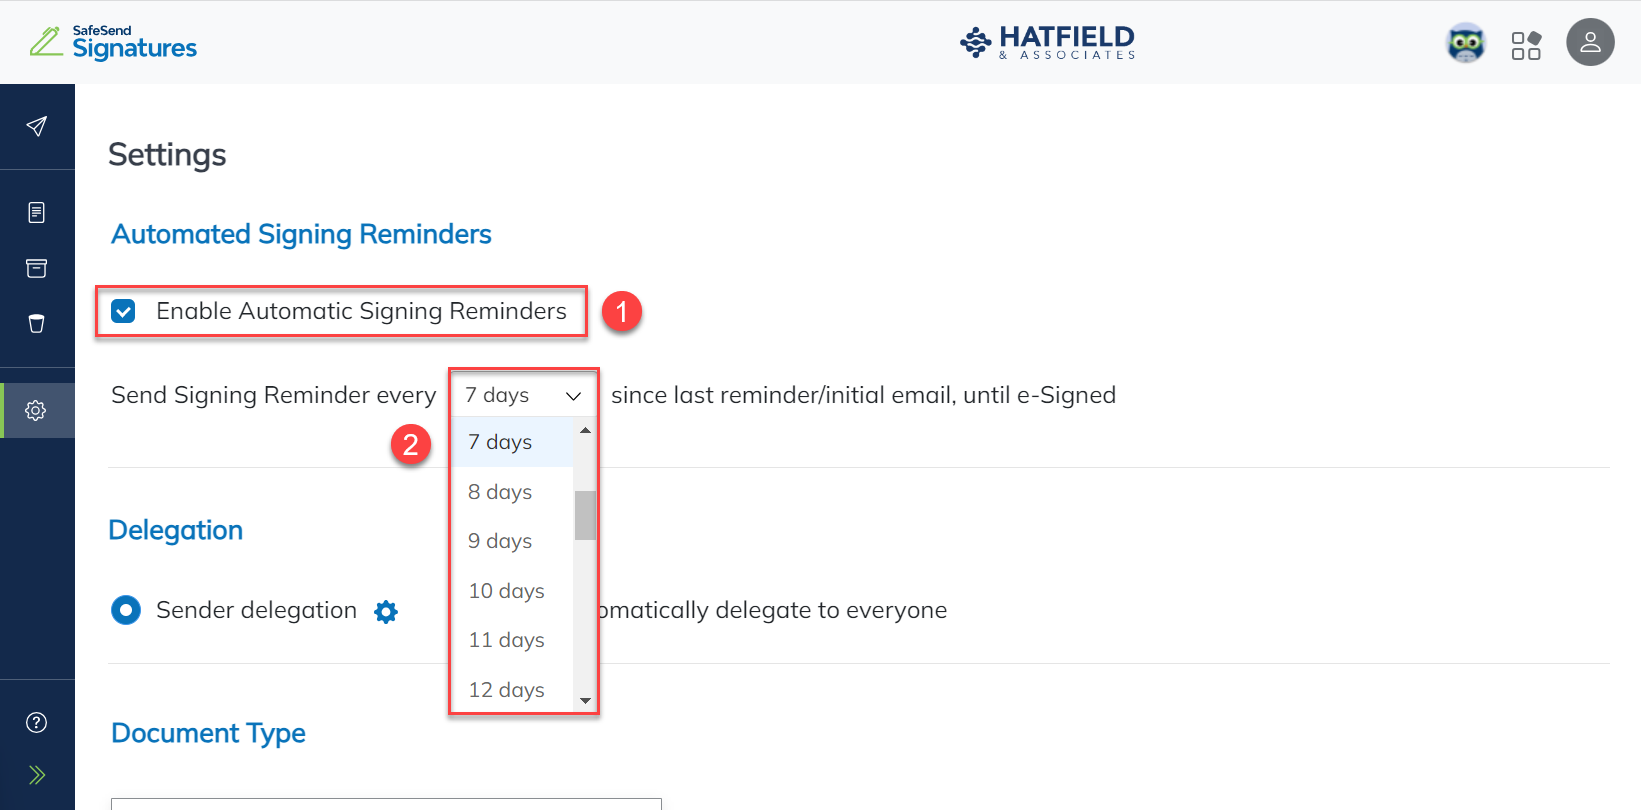Select the Settings gear in the sidebar
This screenshot has width=1641, height=810.
tap(37, 409)
